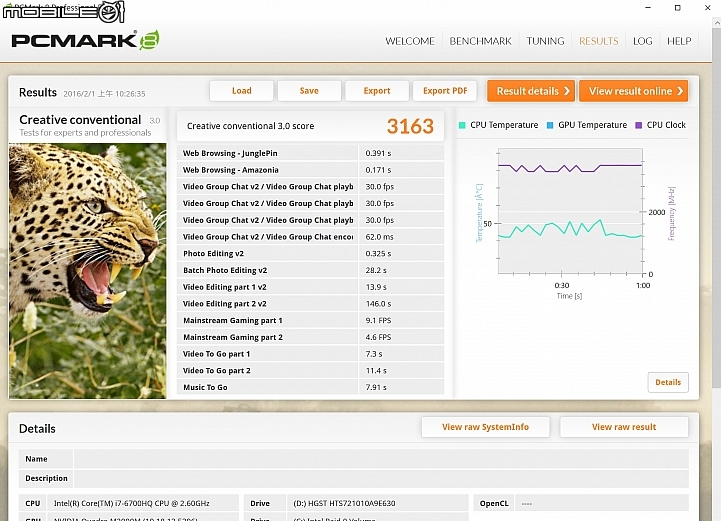Click the Name field in Details

(381, 459)
